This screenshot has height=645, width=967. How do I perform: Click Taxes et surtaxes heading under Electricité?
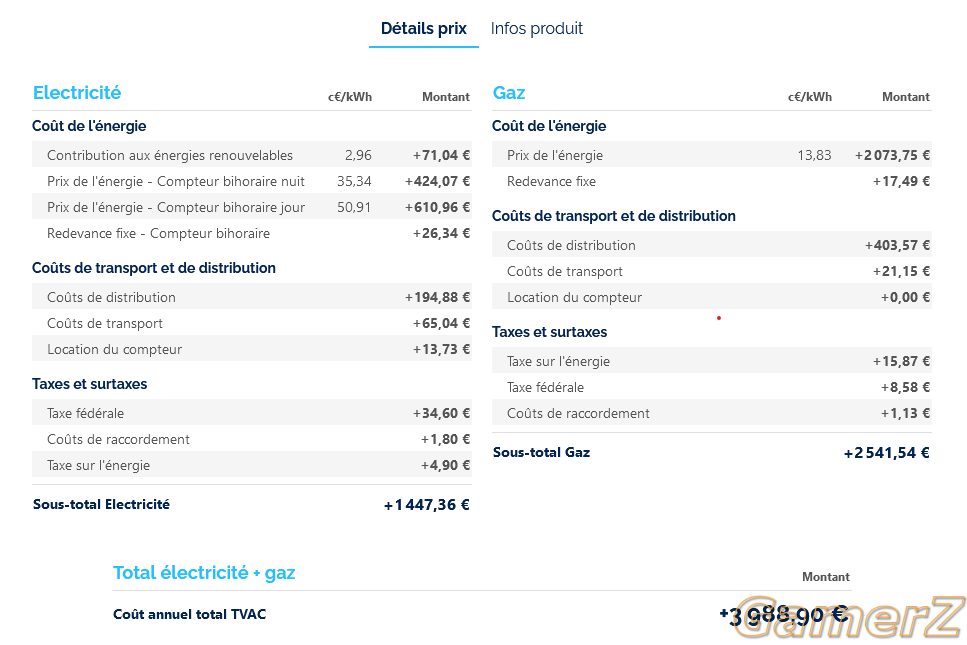tap(89, 384)
